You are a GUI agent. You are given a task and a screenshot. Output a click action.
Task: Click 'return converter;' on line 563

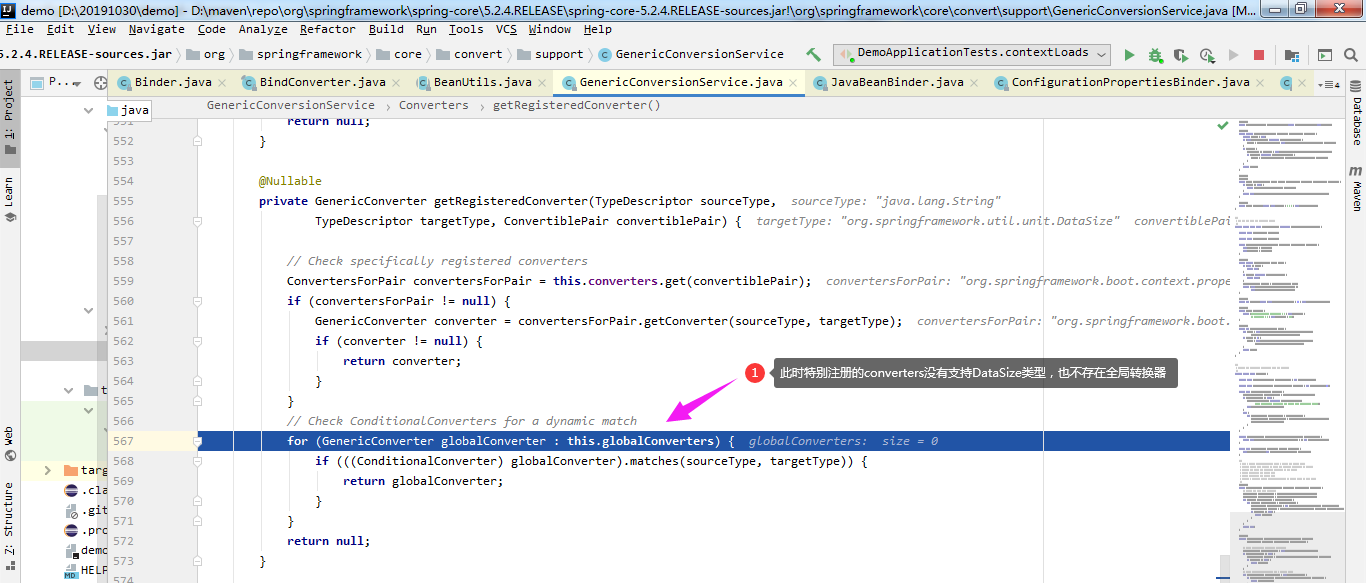click(x=402, y=361)
